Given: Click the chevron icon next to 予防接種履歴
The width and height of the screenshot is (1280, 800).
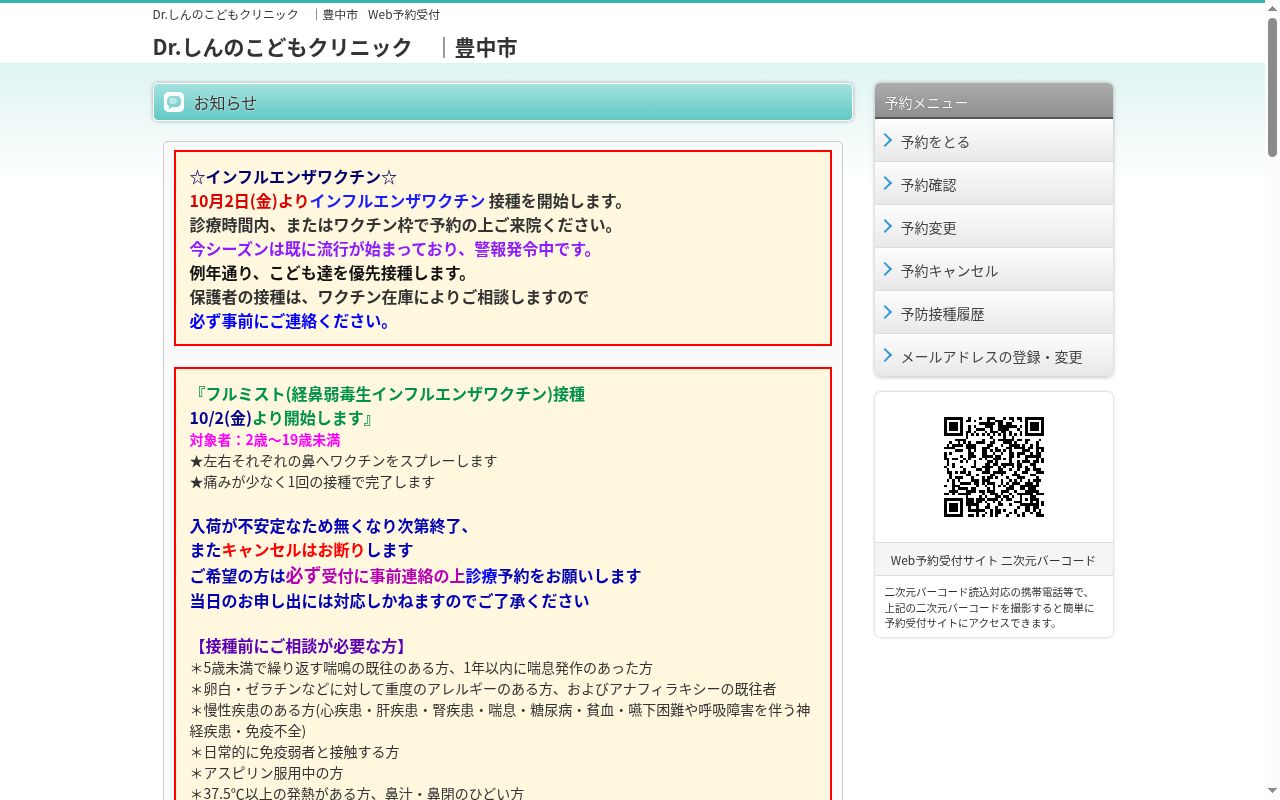Looking at the screenshot, I should (x=888, y=312).
